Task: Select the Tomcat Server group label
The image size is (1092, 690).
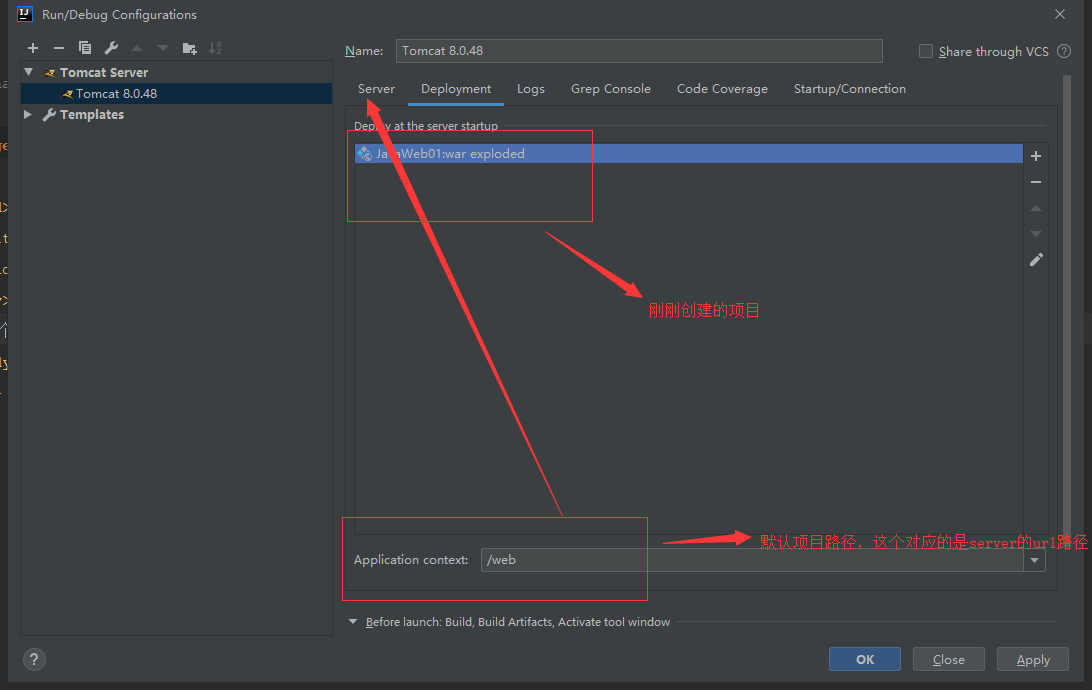Action: [104, 72]
